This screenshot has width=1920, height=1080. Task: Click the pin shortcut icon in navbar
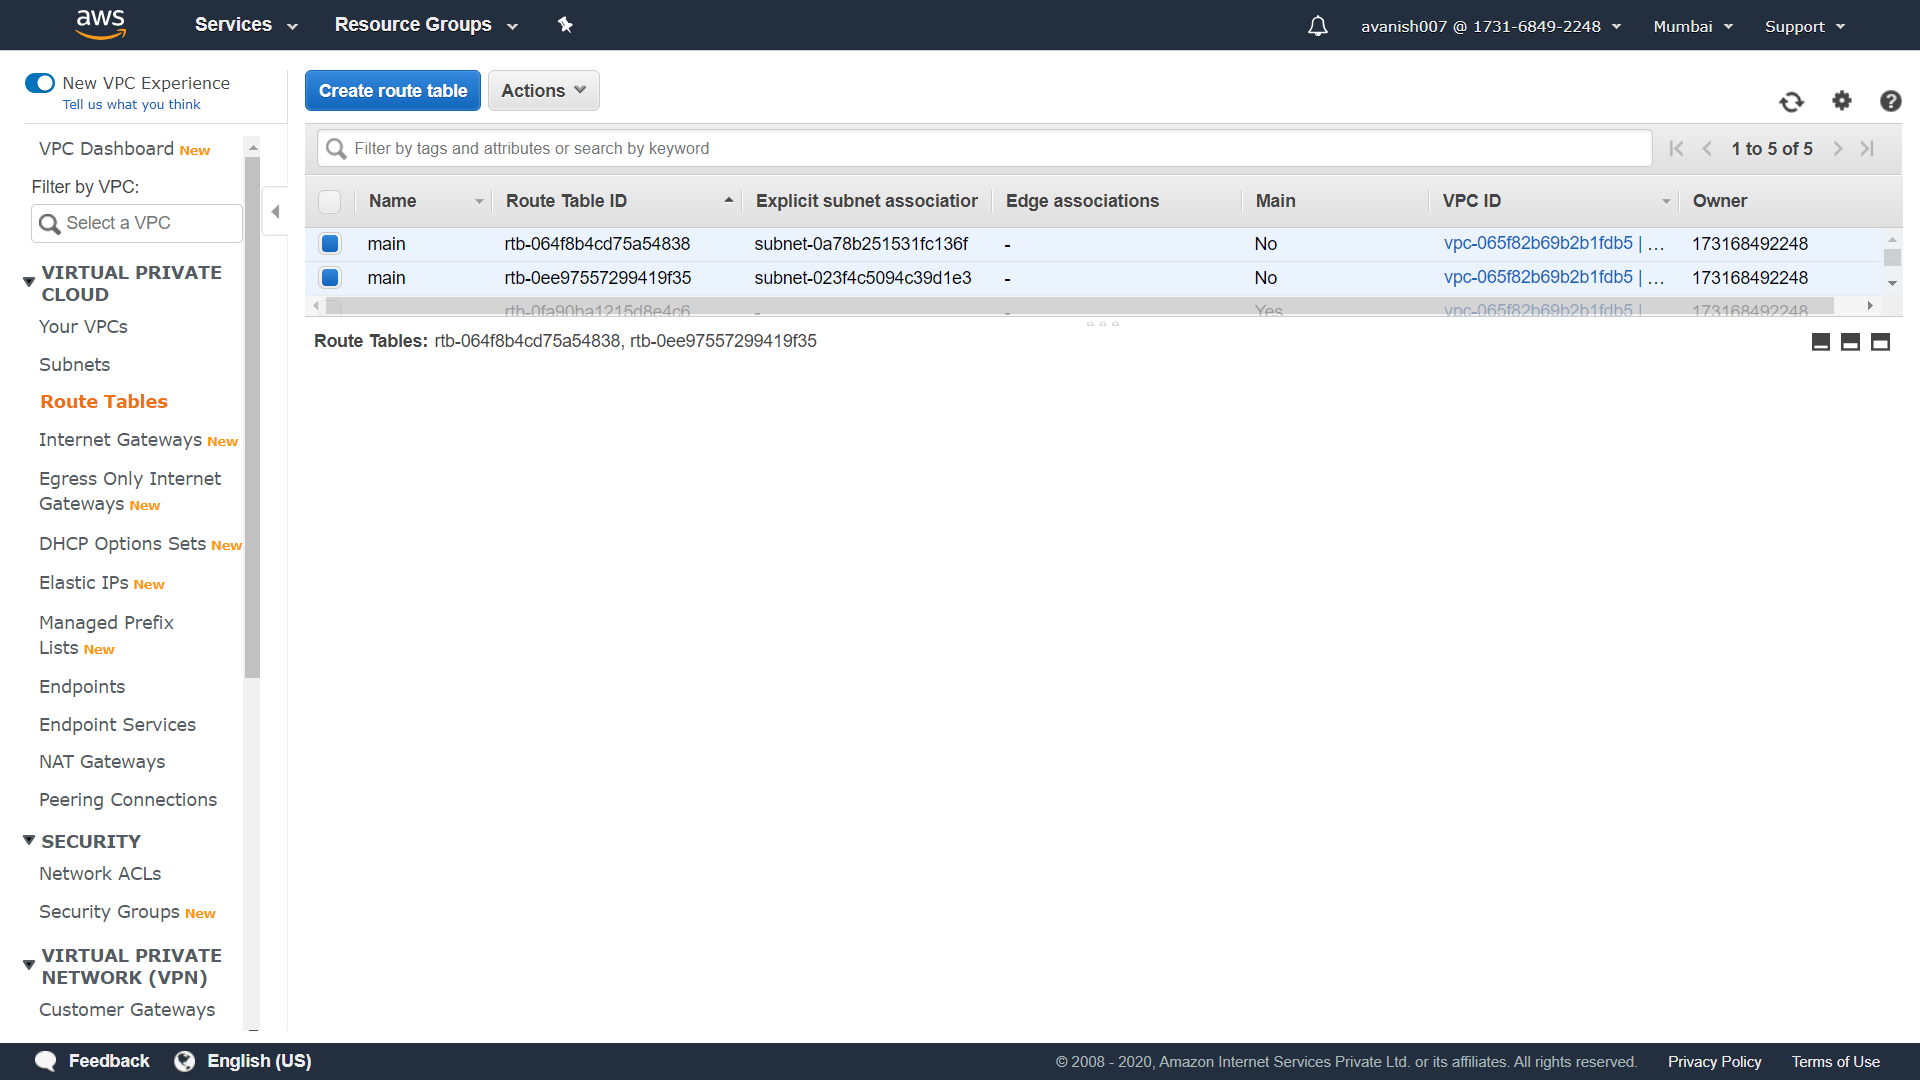click(565, 25)
